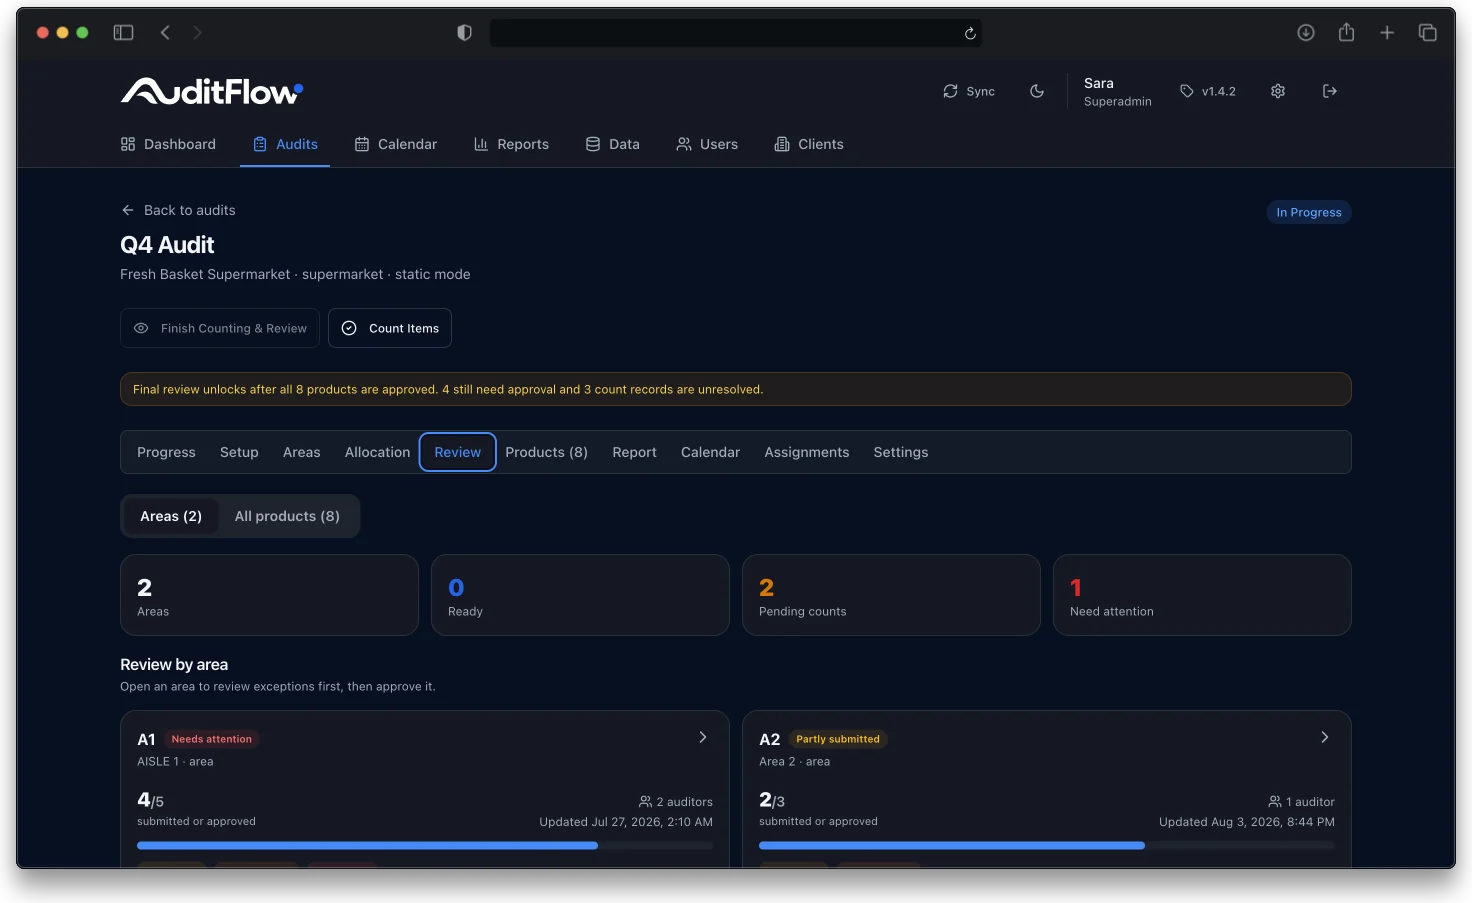Click the browser address bar

pos(735,33)
